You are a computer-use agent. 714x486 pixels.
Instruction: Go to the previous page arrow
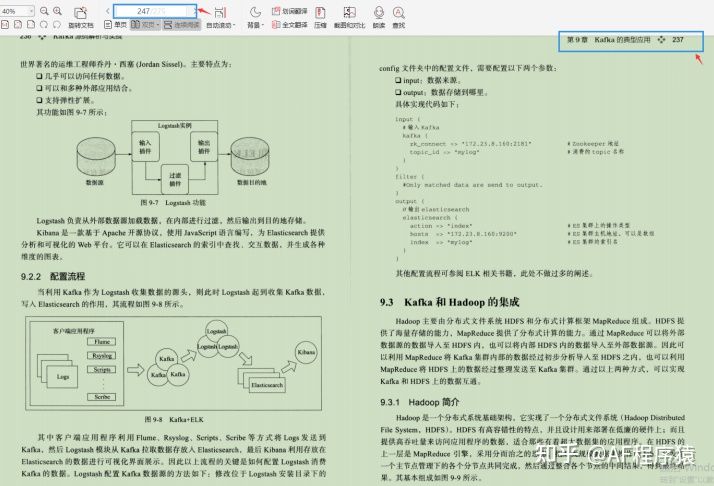pos(107,11)
